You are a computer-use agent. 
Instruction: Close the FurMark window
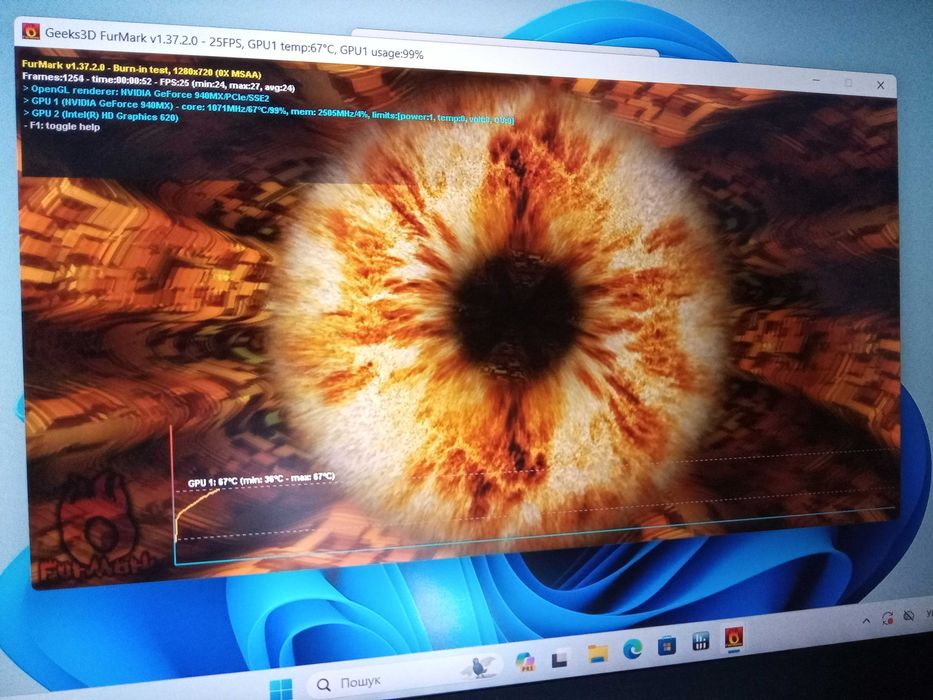[x=880, y=85]
